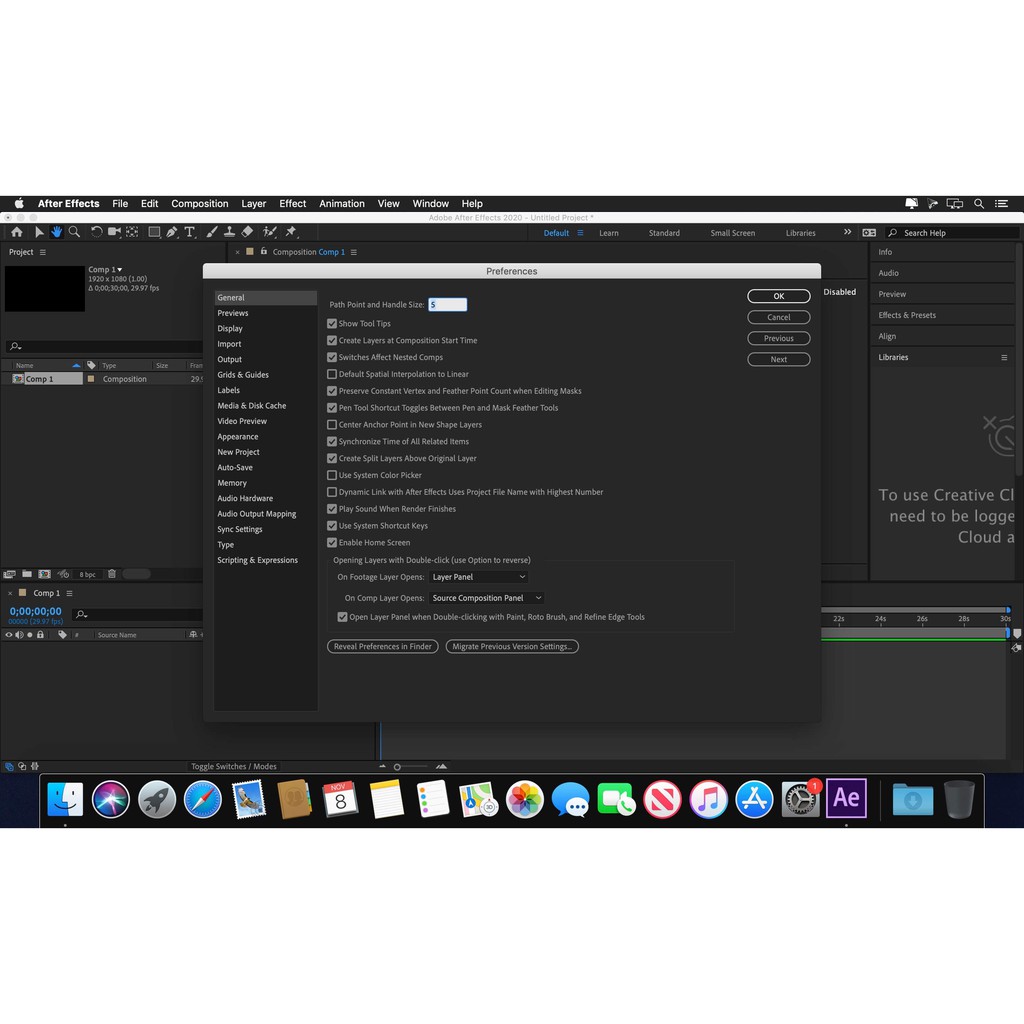
Task: Click the Next button
Action: [x=778, y=359]
